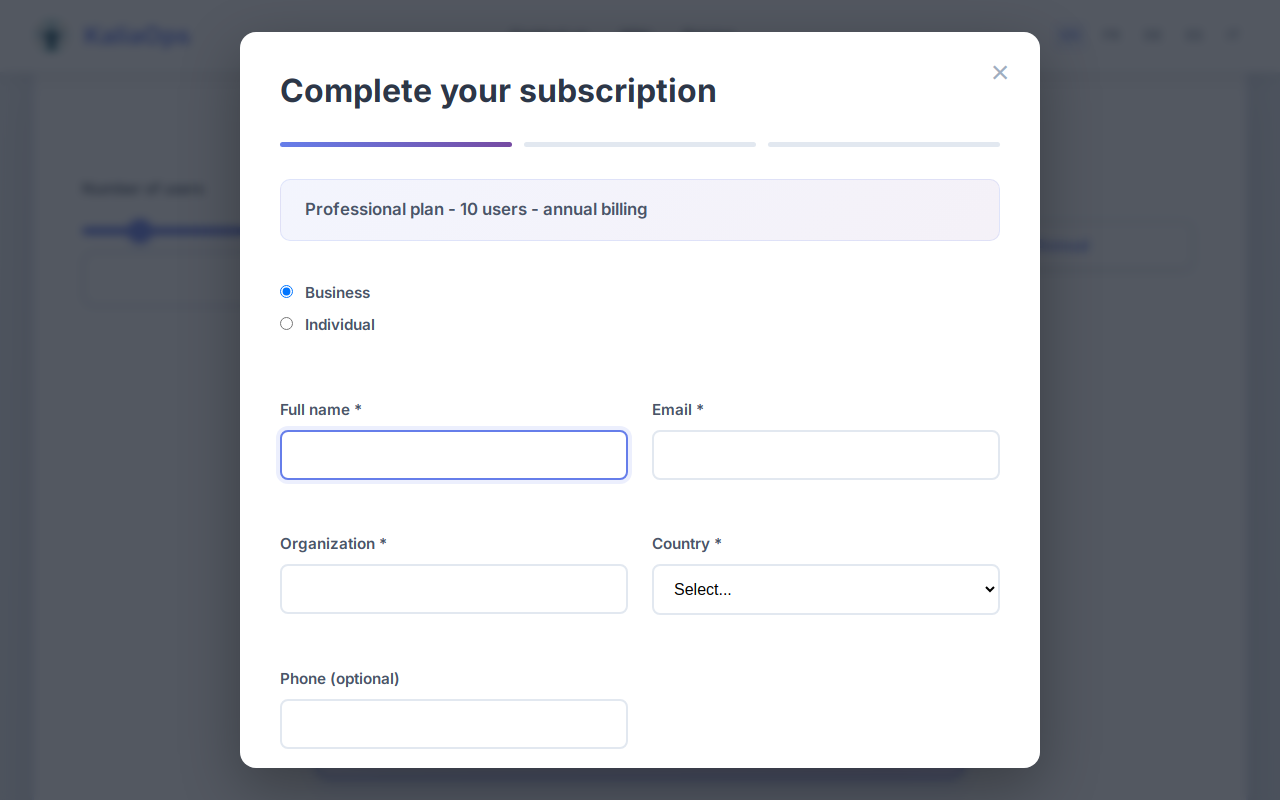Click the KaleOps logo icon in the header
The image size is (1280, 800).
click(x=50, y=35)
